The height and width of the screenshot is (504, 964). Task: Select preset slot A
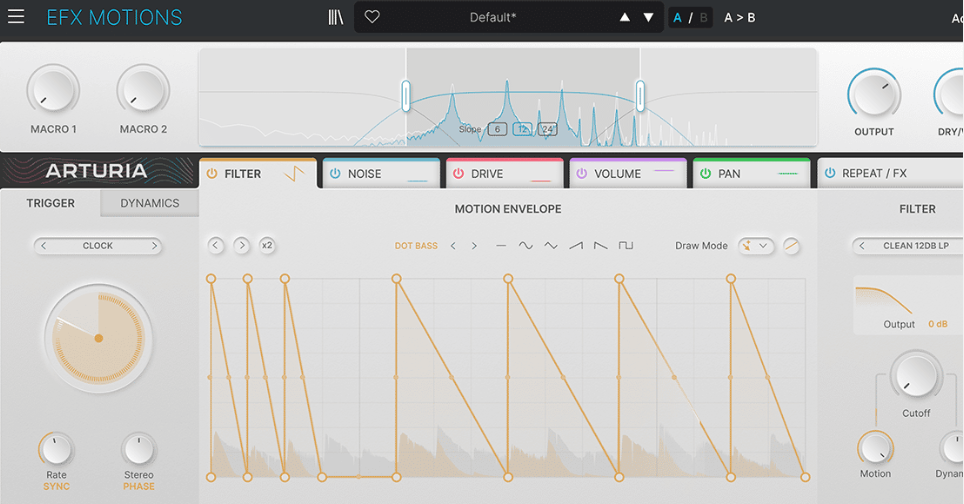(x=678, y=18)
